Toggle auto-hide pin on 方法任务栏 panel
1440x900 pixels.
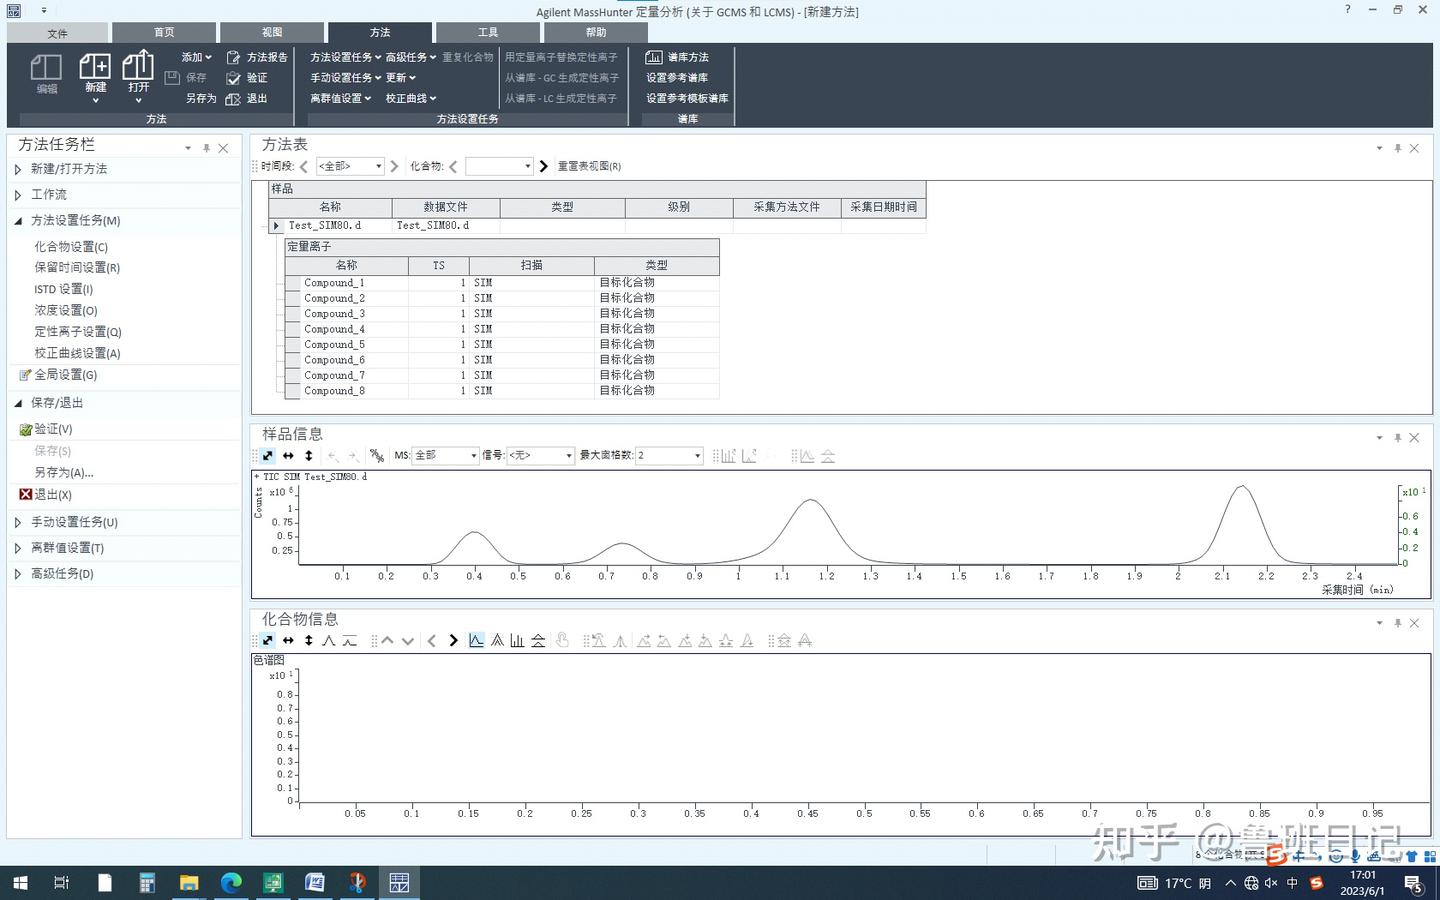pyautogui.click(x=204, y=146)
